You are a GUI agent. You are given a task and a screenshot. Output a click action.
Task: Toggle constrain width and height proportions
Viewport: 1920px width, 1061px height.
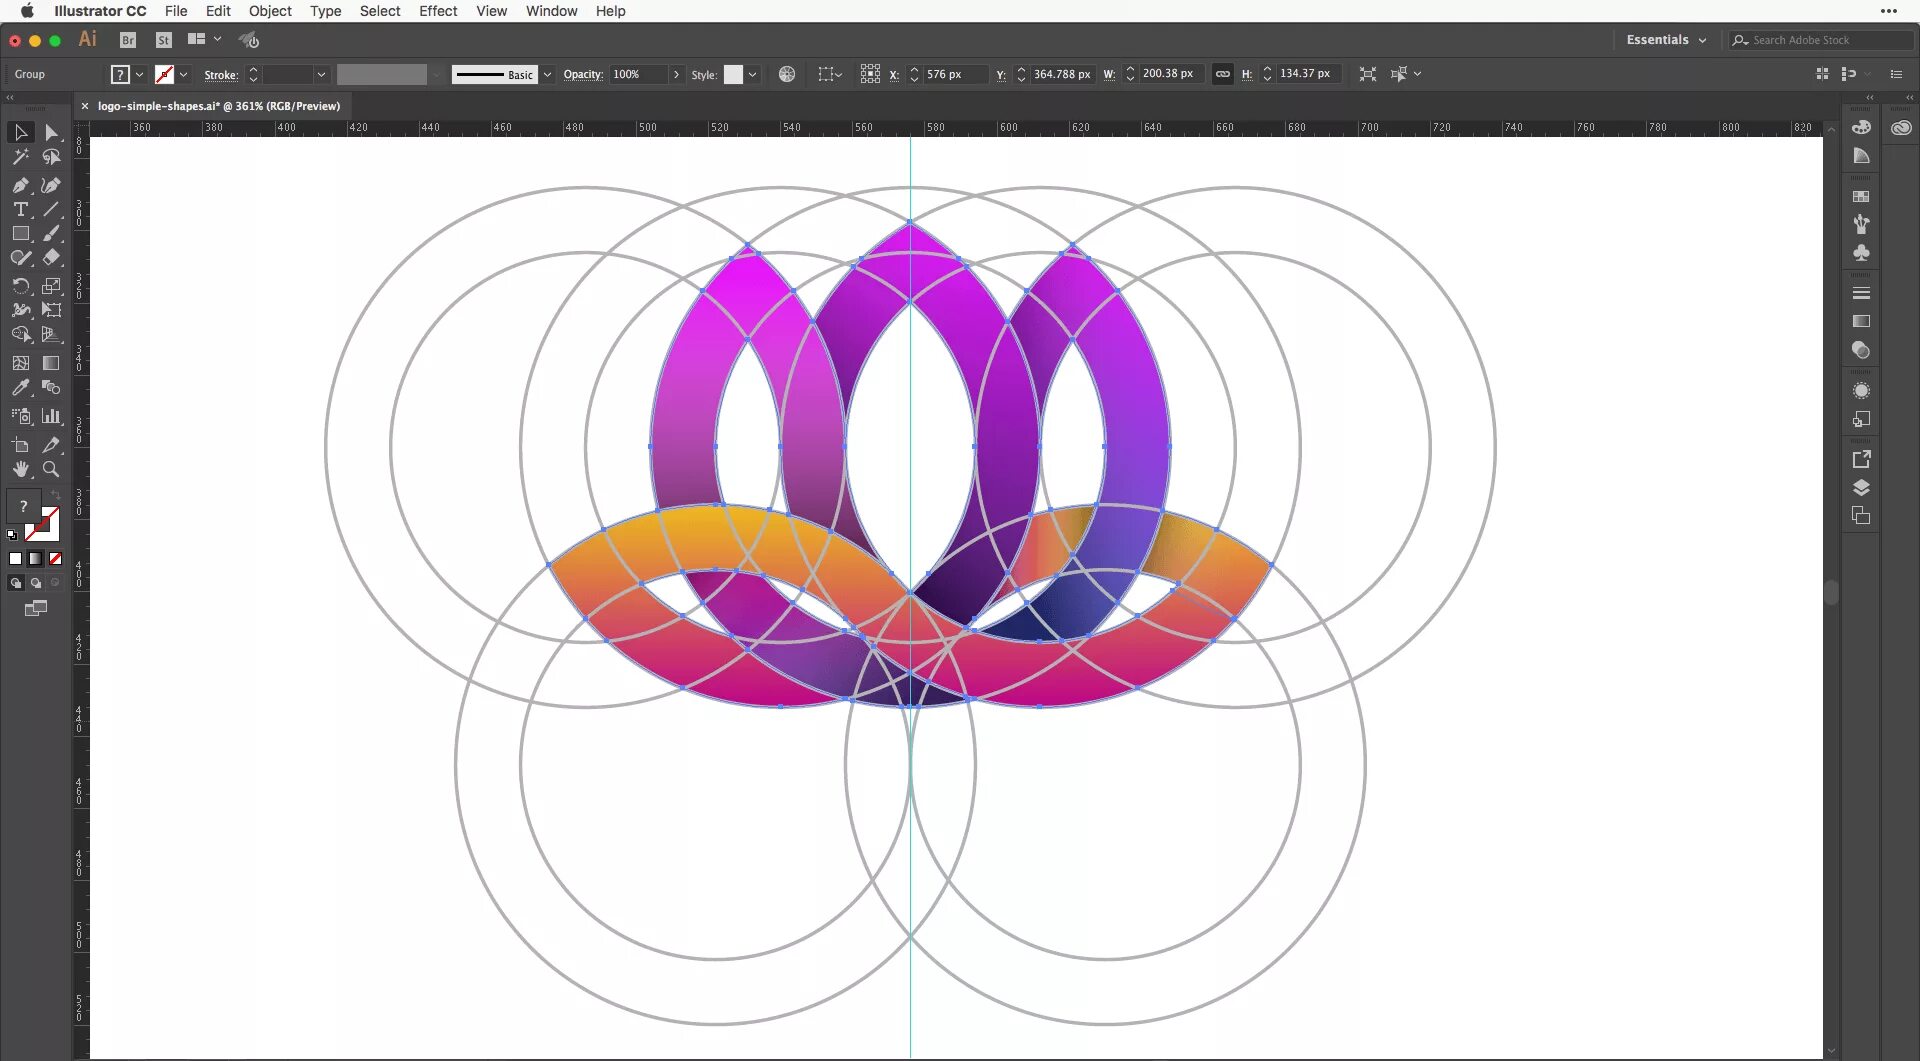click(1224, 73)
